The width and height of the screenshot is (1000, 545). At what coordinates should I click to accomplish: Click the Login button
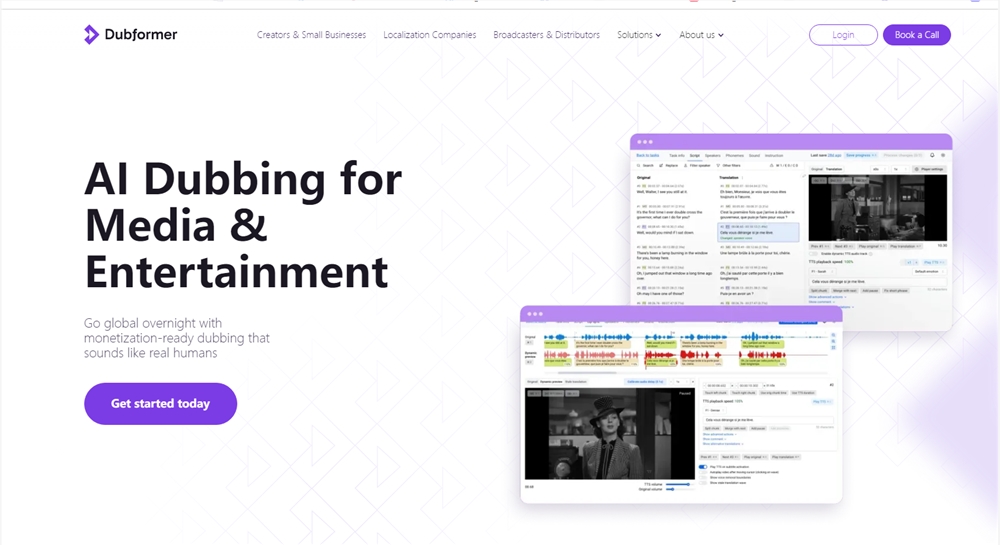843,35
